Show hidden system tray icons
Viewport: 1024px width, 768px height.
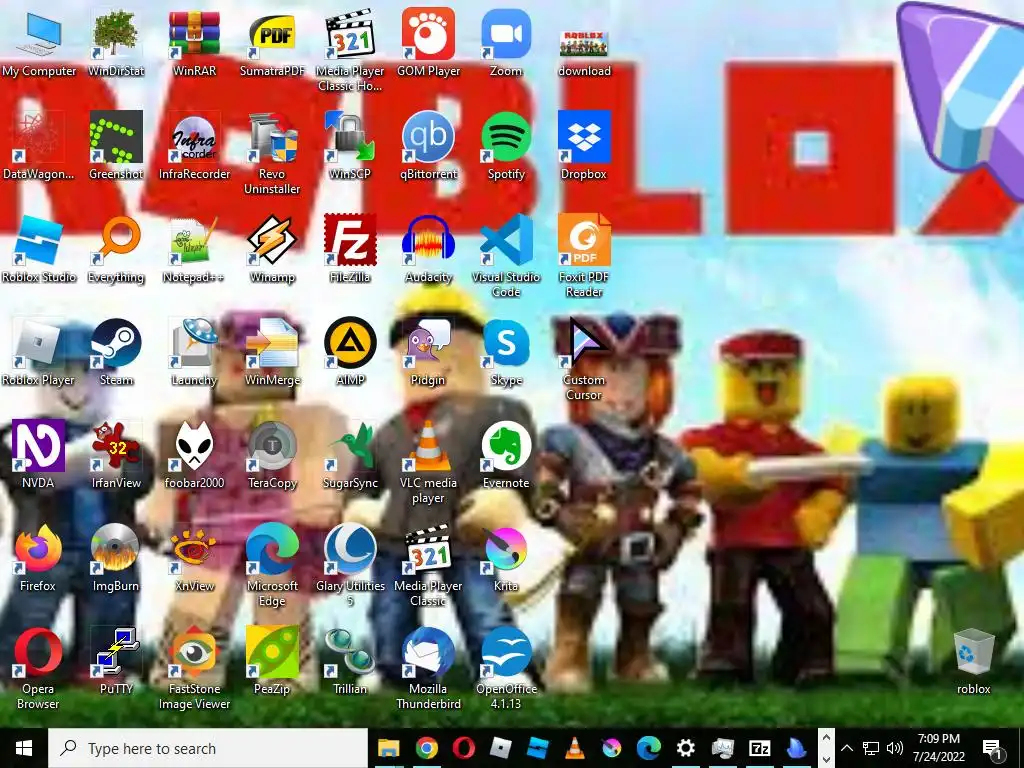(847, 748)
